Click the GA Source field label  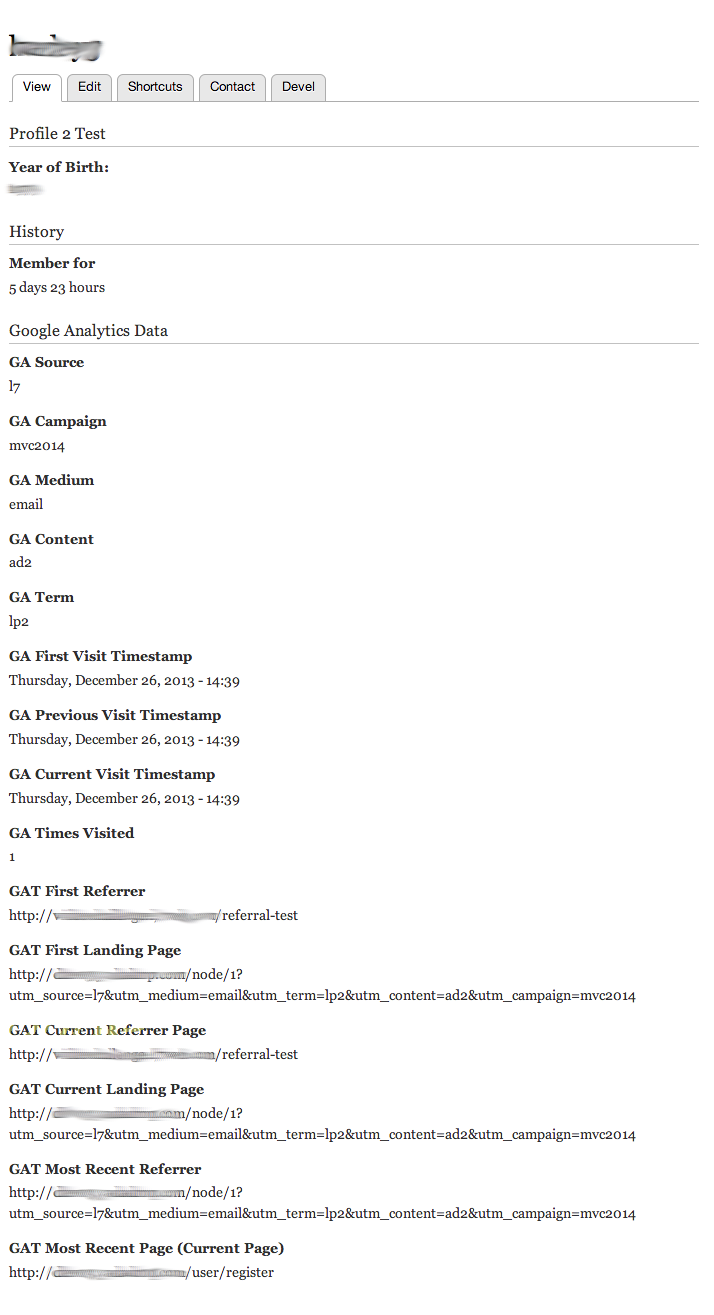click(x=47, y=362)
